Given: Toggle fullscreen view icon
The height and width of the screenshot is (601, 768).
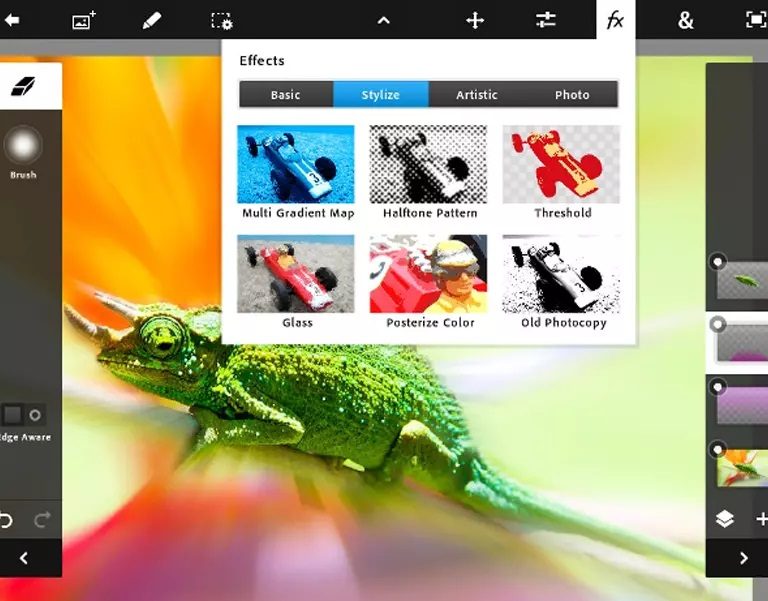Looking at the screenshot, I should (755, 20).
